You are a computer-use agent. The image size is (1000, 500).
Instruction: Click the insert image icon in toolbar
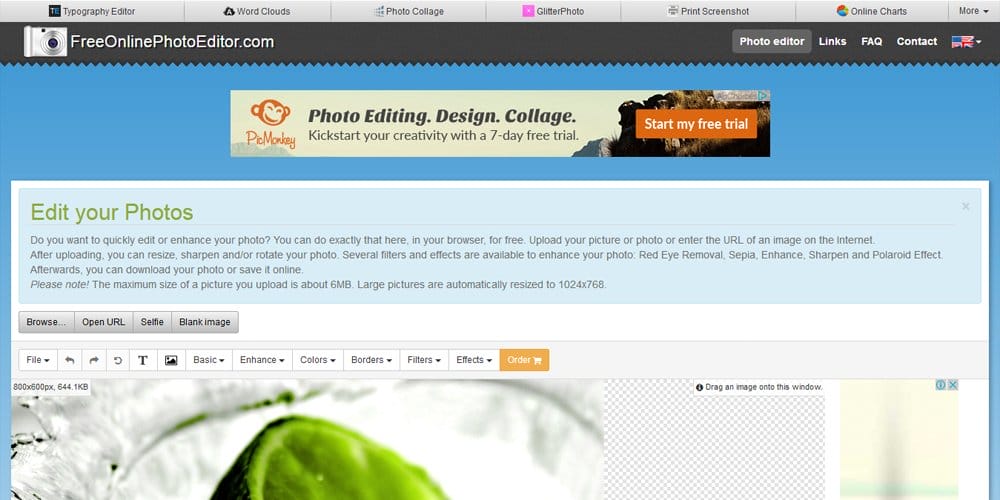point(171,360)
